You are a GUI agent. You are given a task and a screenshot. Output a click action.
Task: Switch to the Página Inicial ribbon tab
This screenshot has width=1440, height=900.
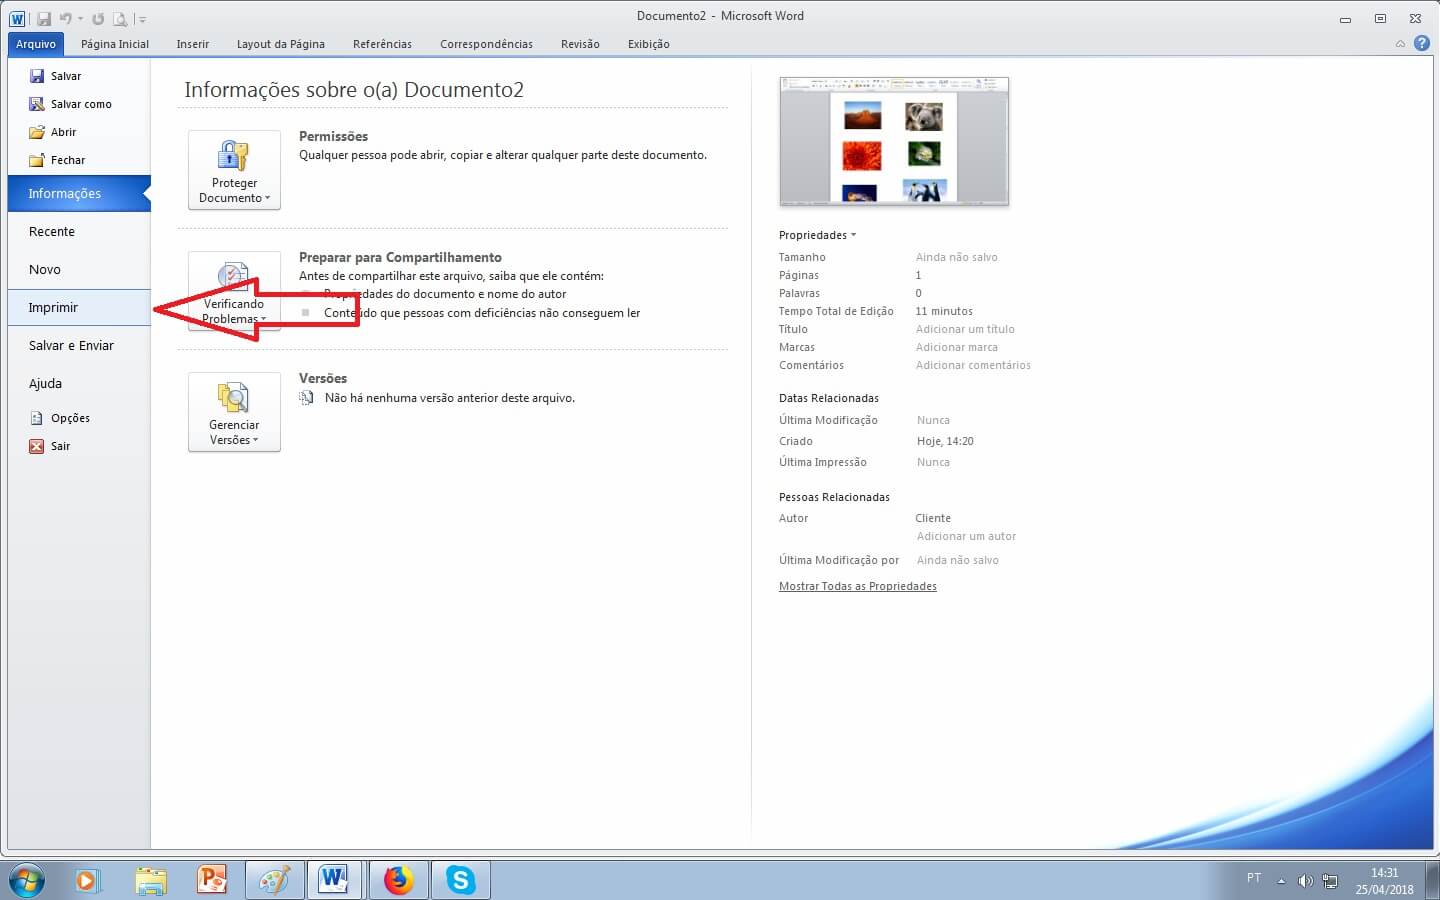pyautogui.click(x=114, y=44)
